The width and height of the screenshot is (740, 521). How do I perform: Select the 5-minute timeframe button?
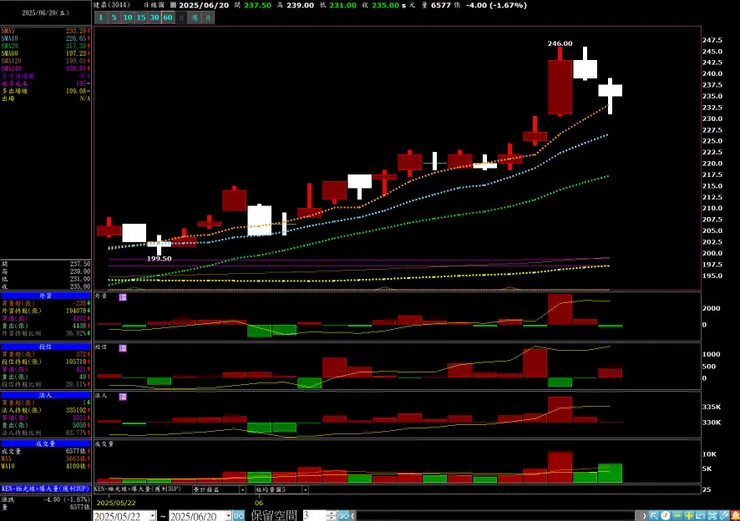(x=114, y=17)
